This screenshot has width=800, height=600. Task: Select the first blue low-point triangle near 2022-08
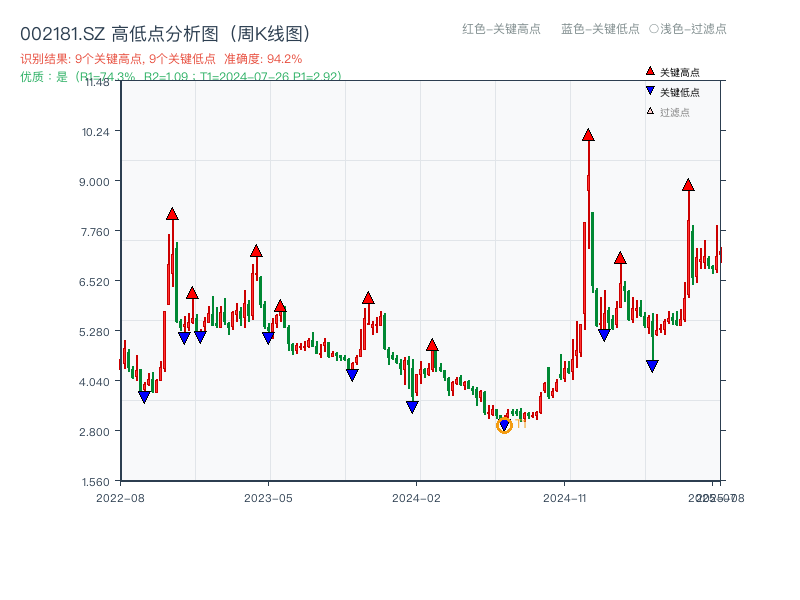coord(142,398)
